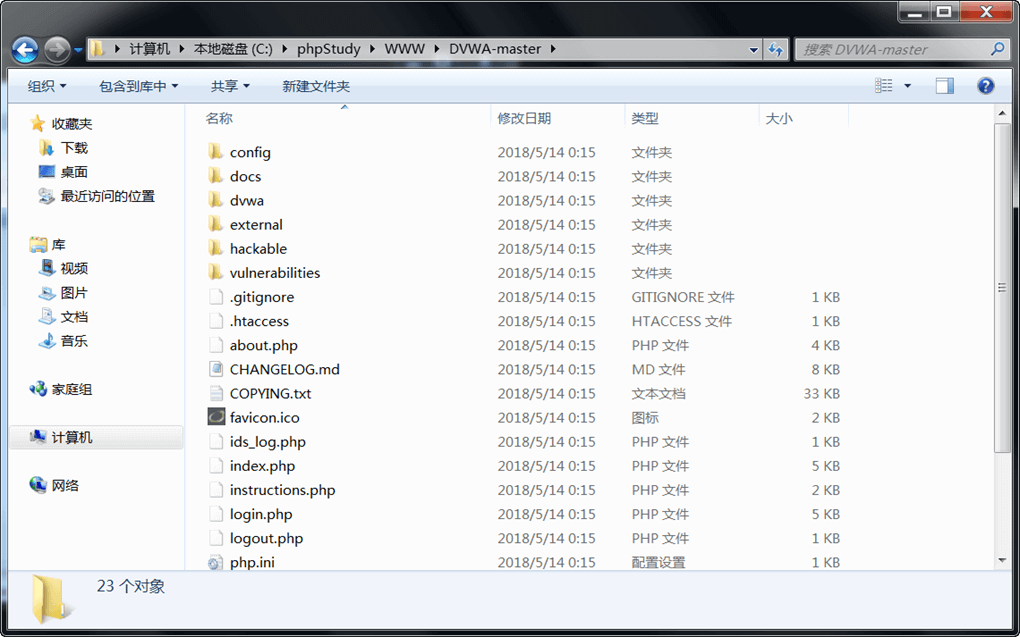Click the file list scrollbar down arrow

click(1002, 560)
